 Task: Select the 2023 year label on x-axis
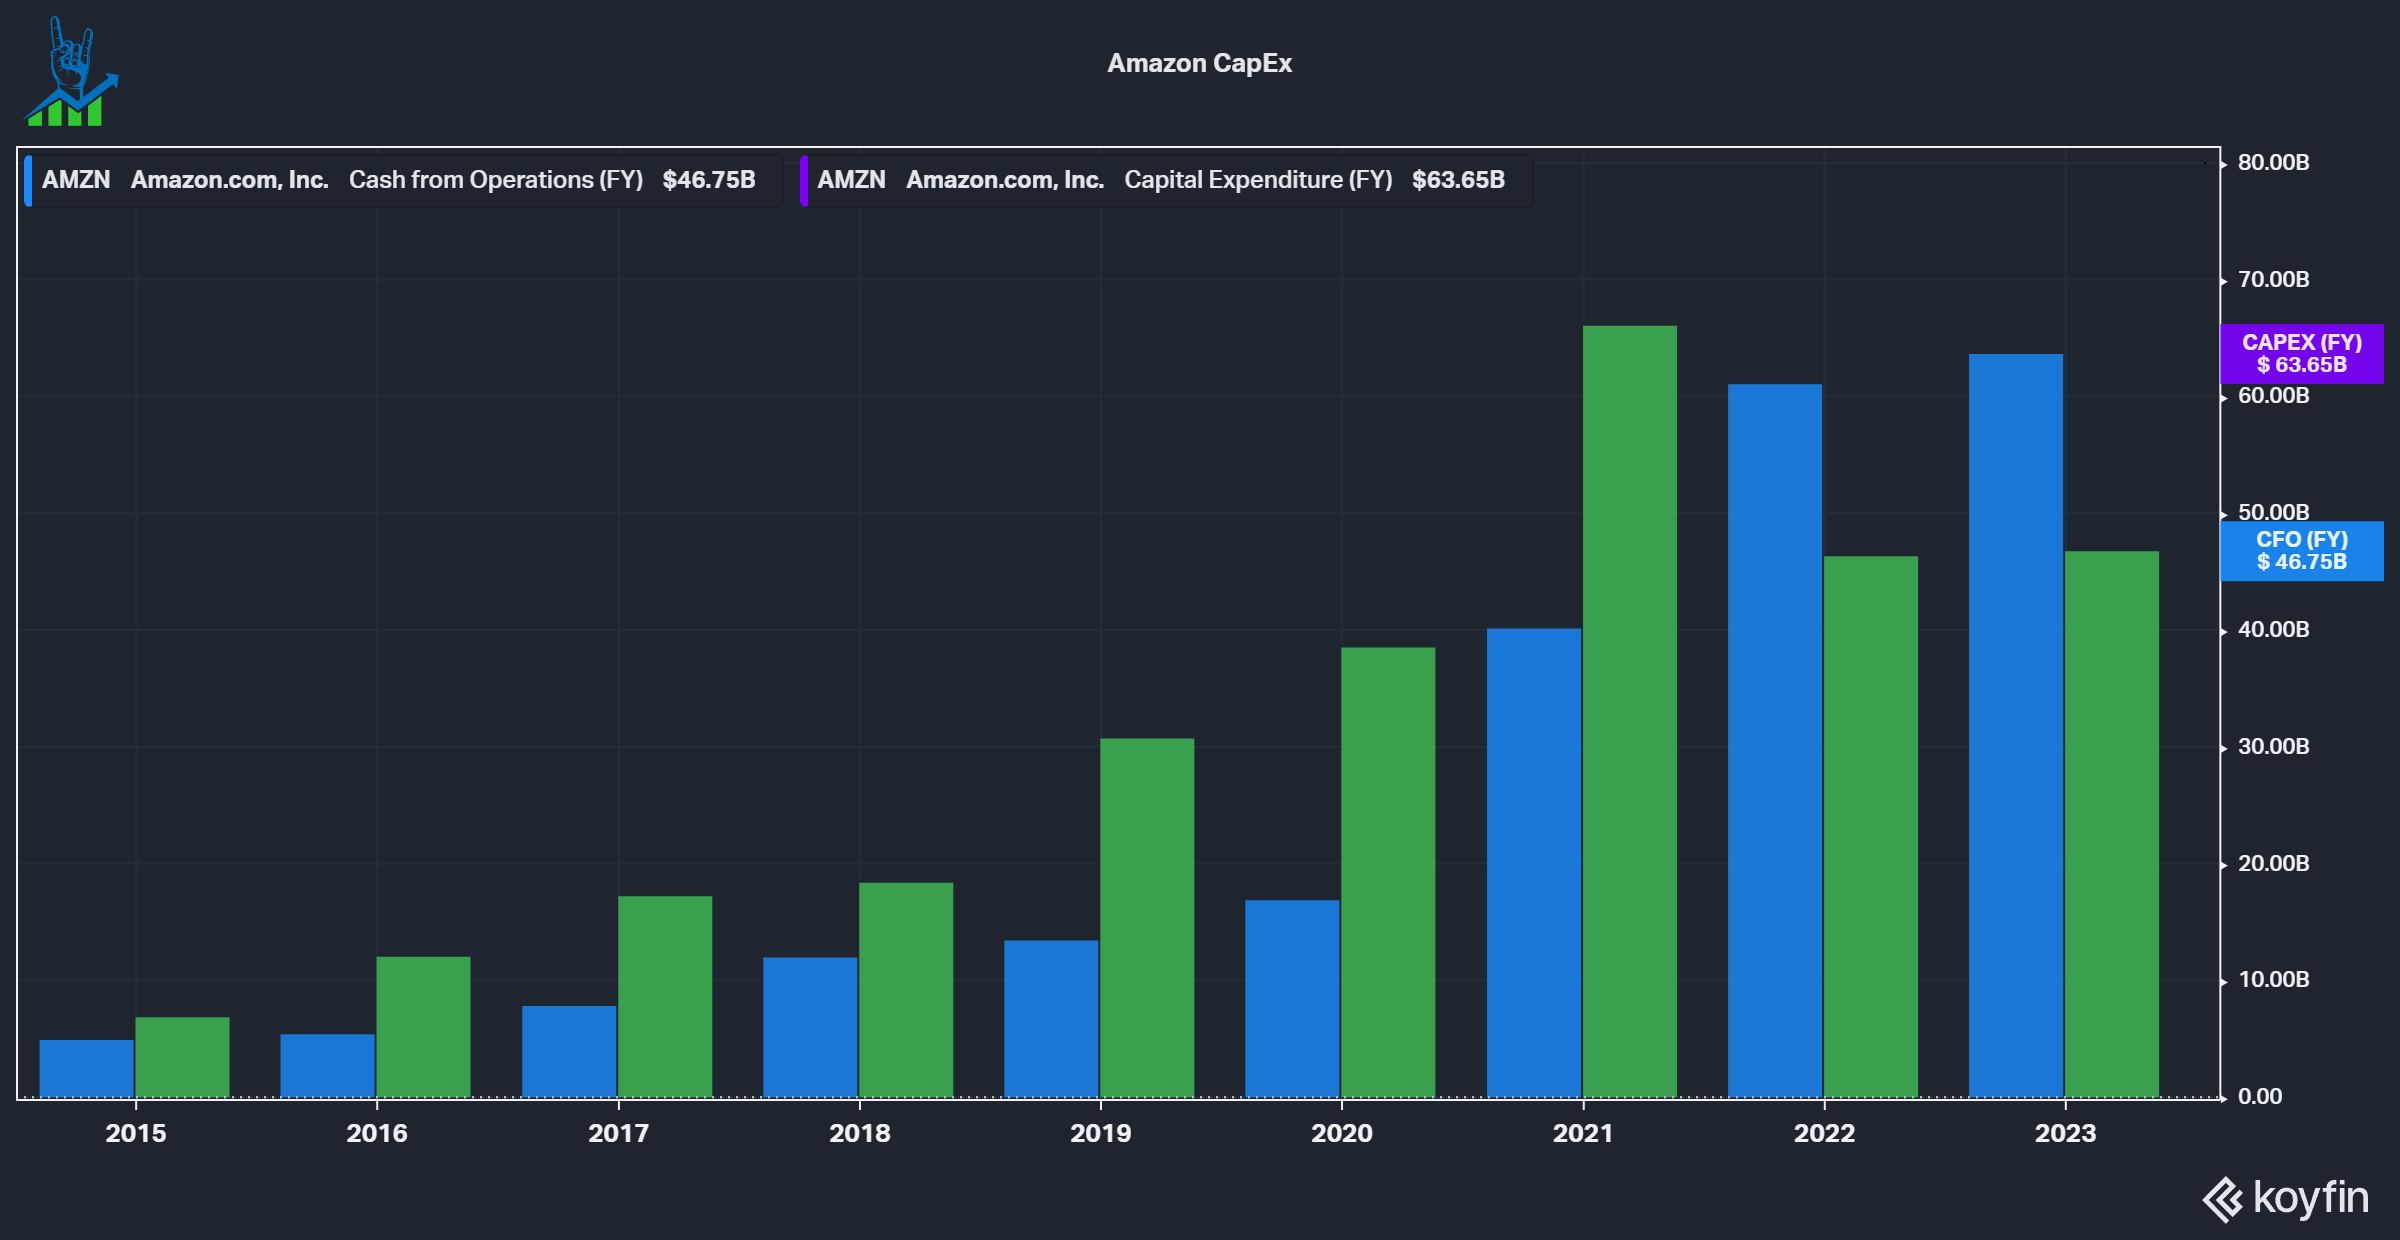tap(2065, 1134)
